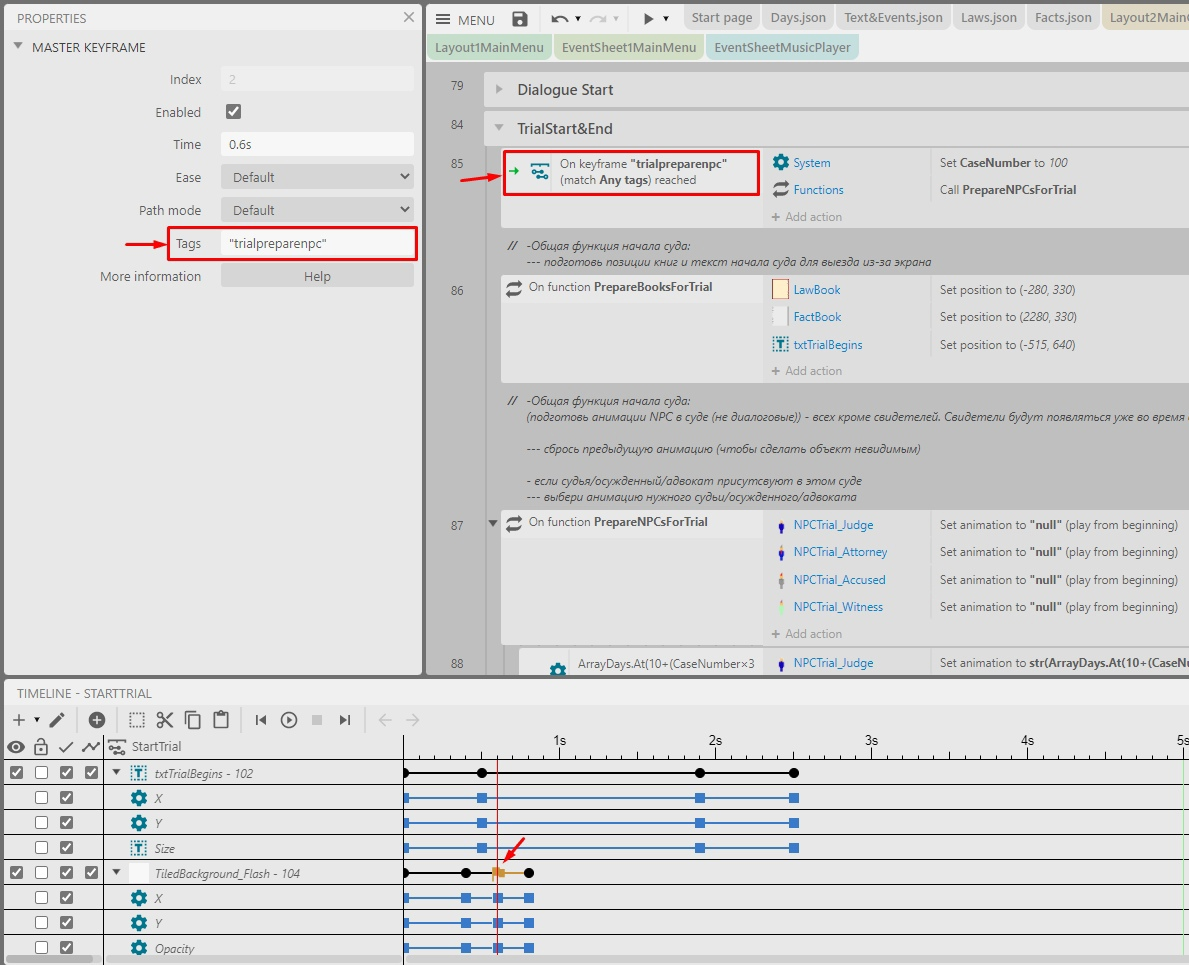Click the timeline Add plus icon
This screenshot has width=1189, height=965.
pos(19,719)
